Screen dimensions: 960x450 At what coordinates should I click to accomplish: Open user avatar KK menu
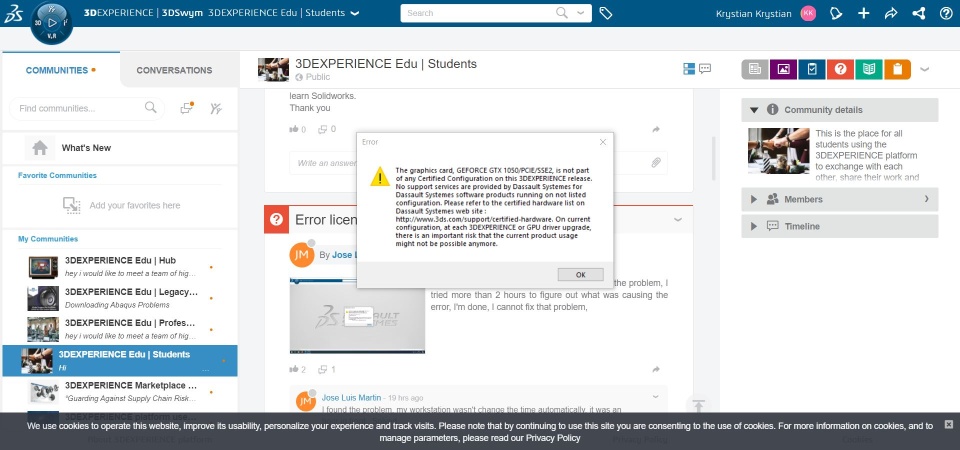point(808,13)
